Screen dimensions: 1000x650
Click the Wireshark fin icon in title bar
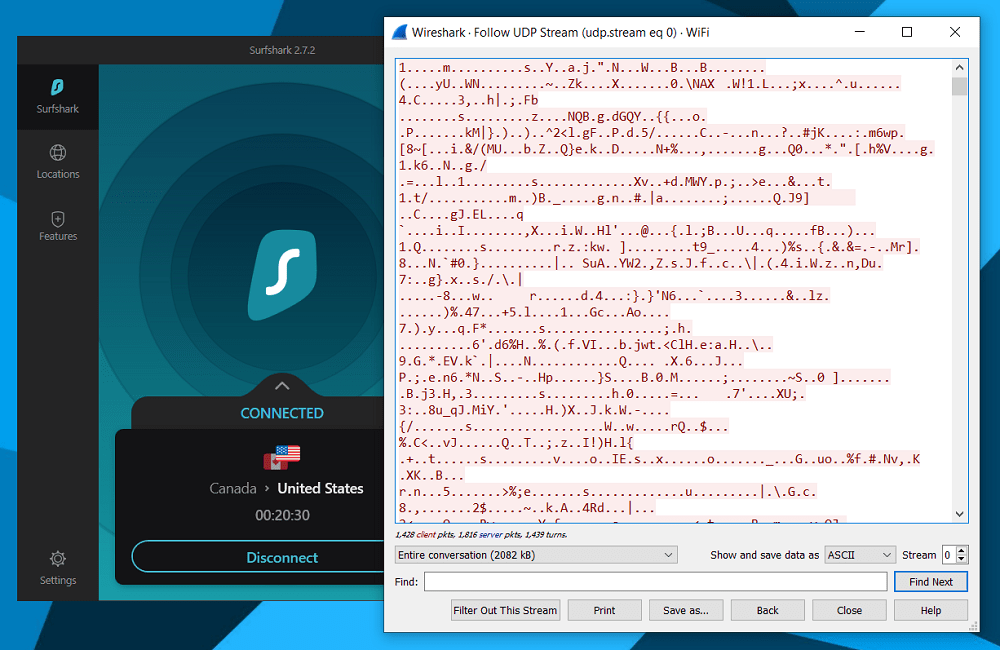pyautogui.click(x=399, y=32)
